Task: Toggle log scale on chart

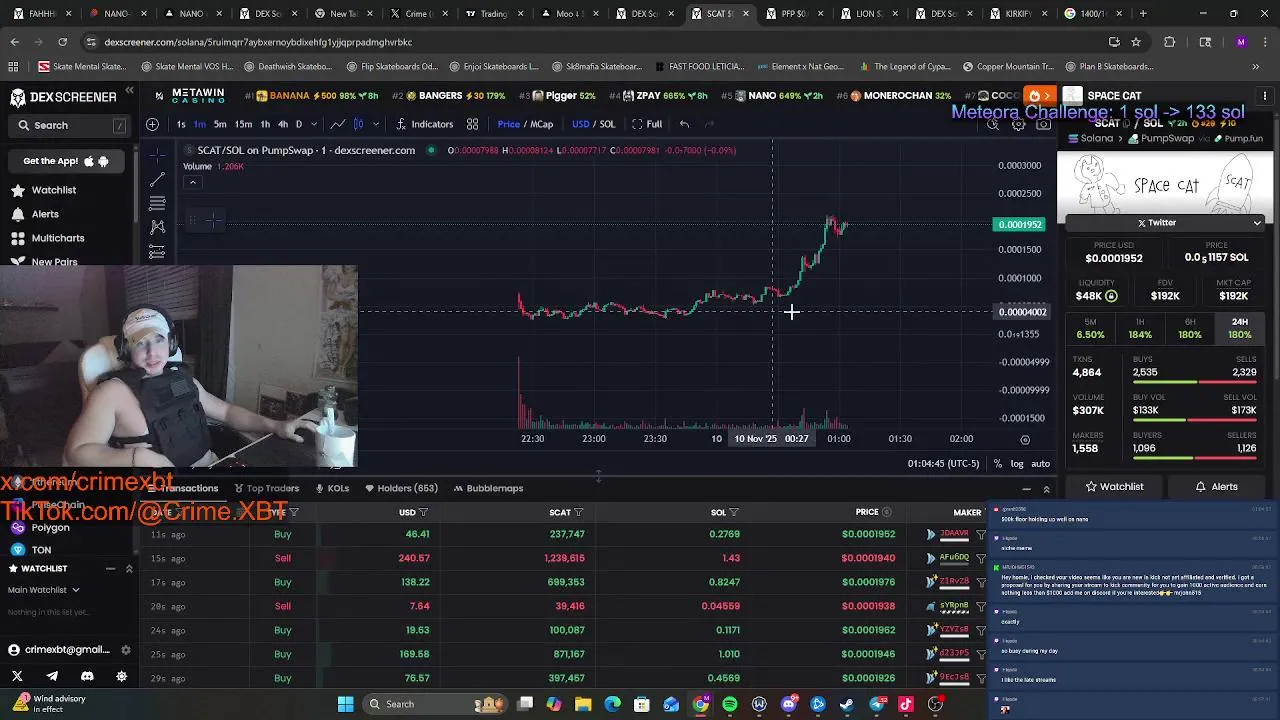Action: 1017,464
